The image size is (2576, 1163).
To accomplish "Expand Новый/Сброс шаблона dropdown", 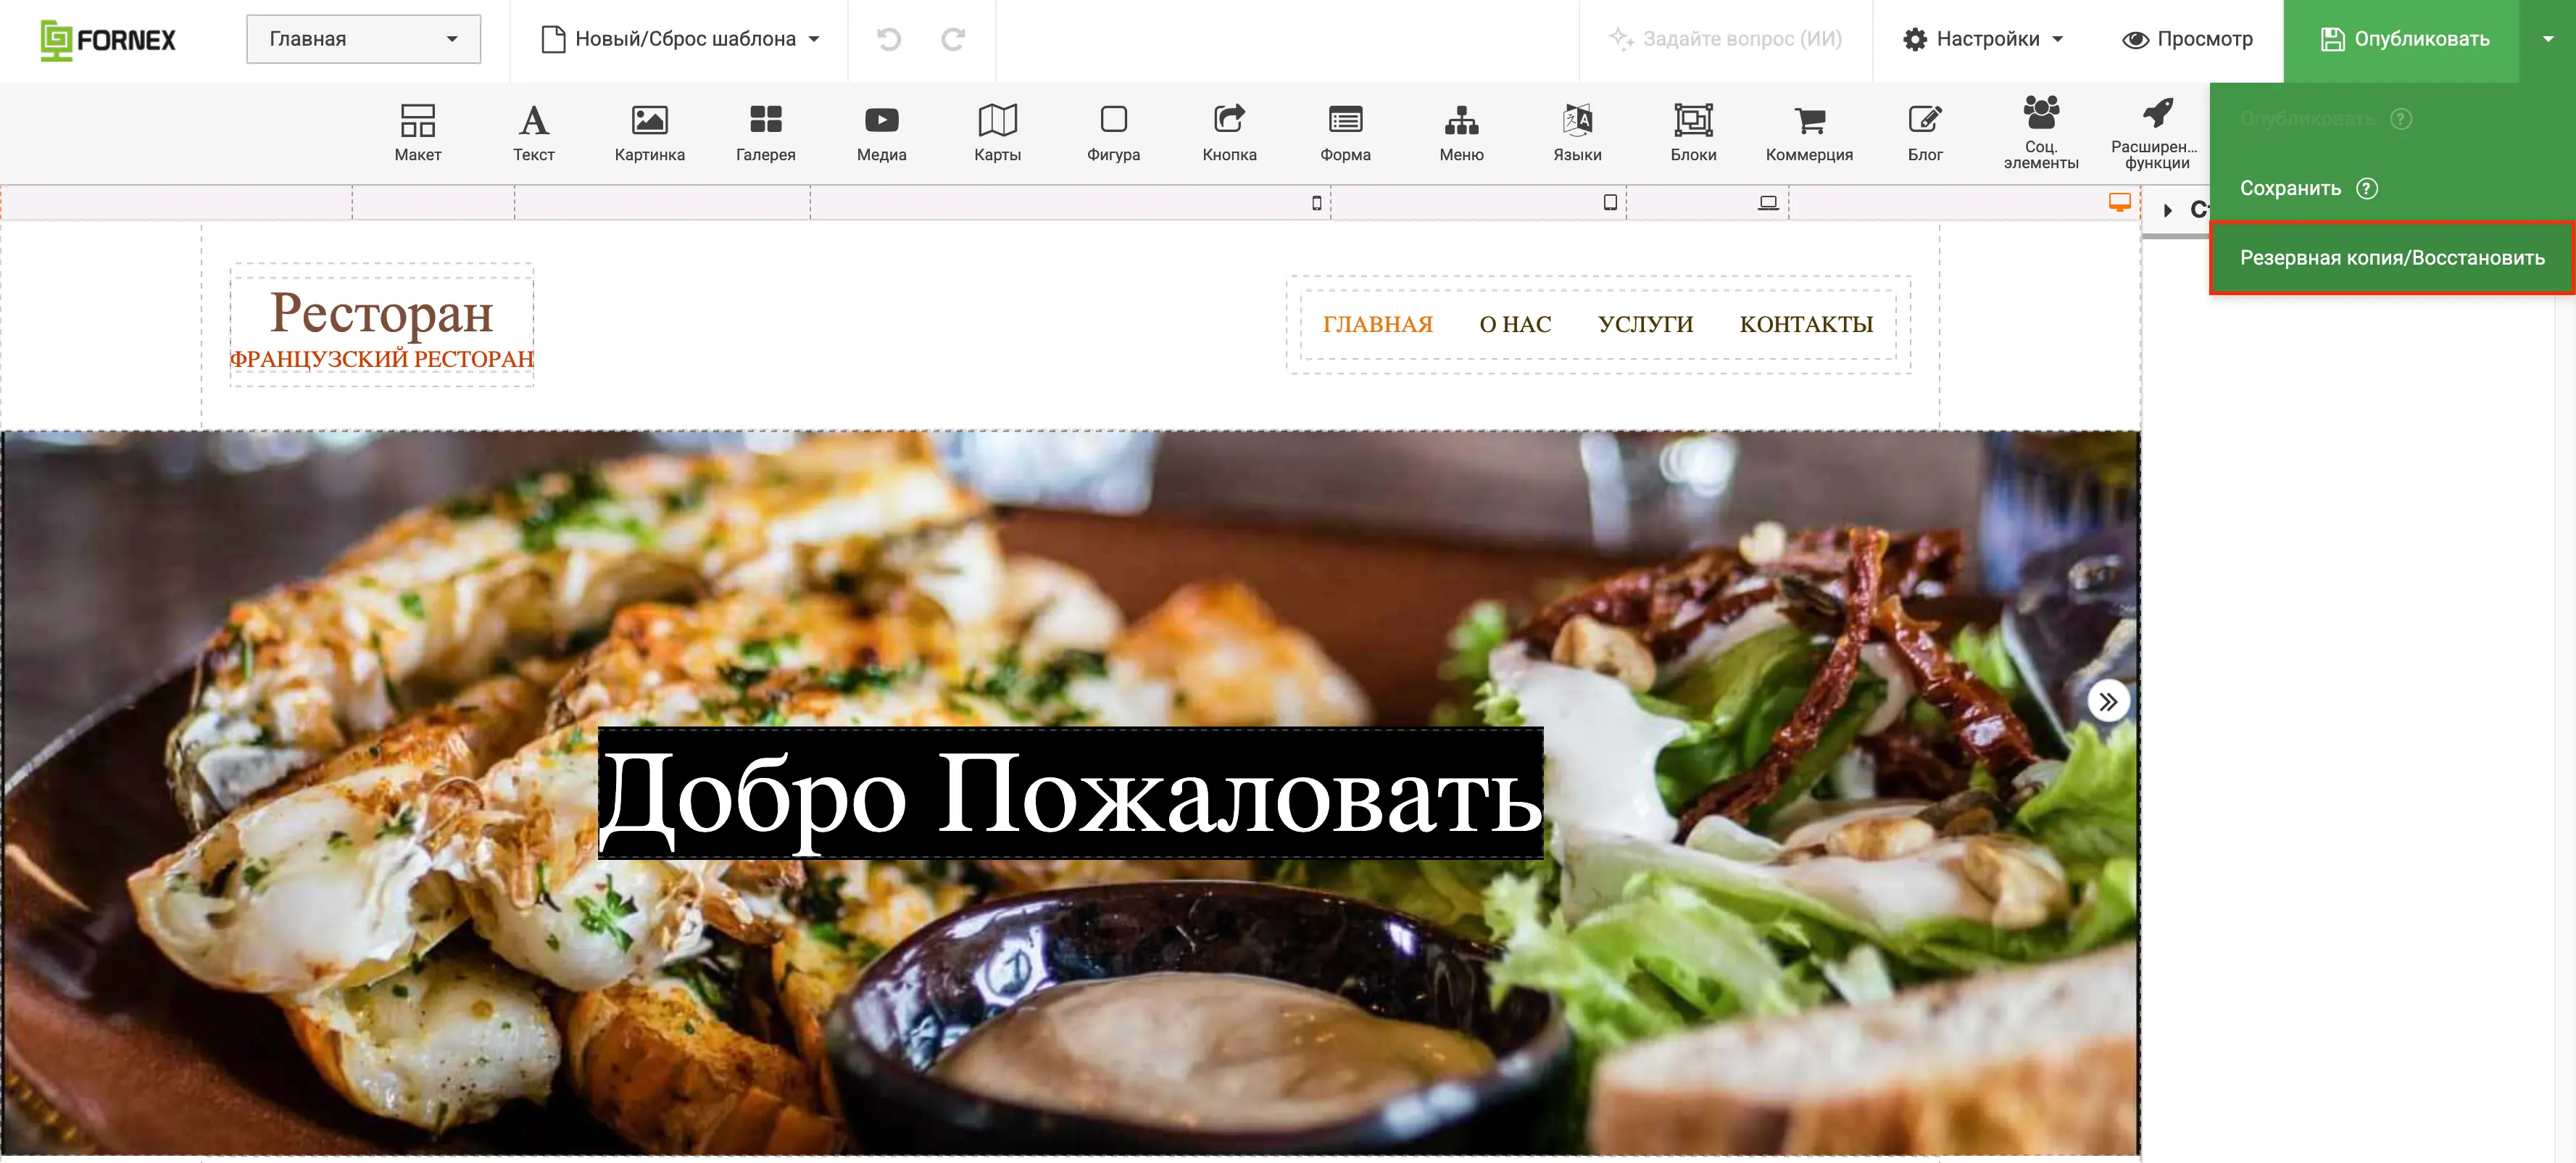I will pyautogui.click(x=680, y=39).
